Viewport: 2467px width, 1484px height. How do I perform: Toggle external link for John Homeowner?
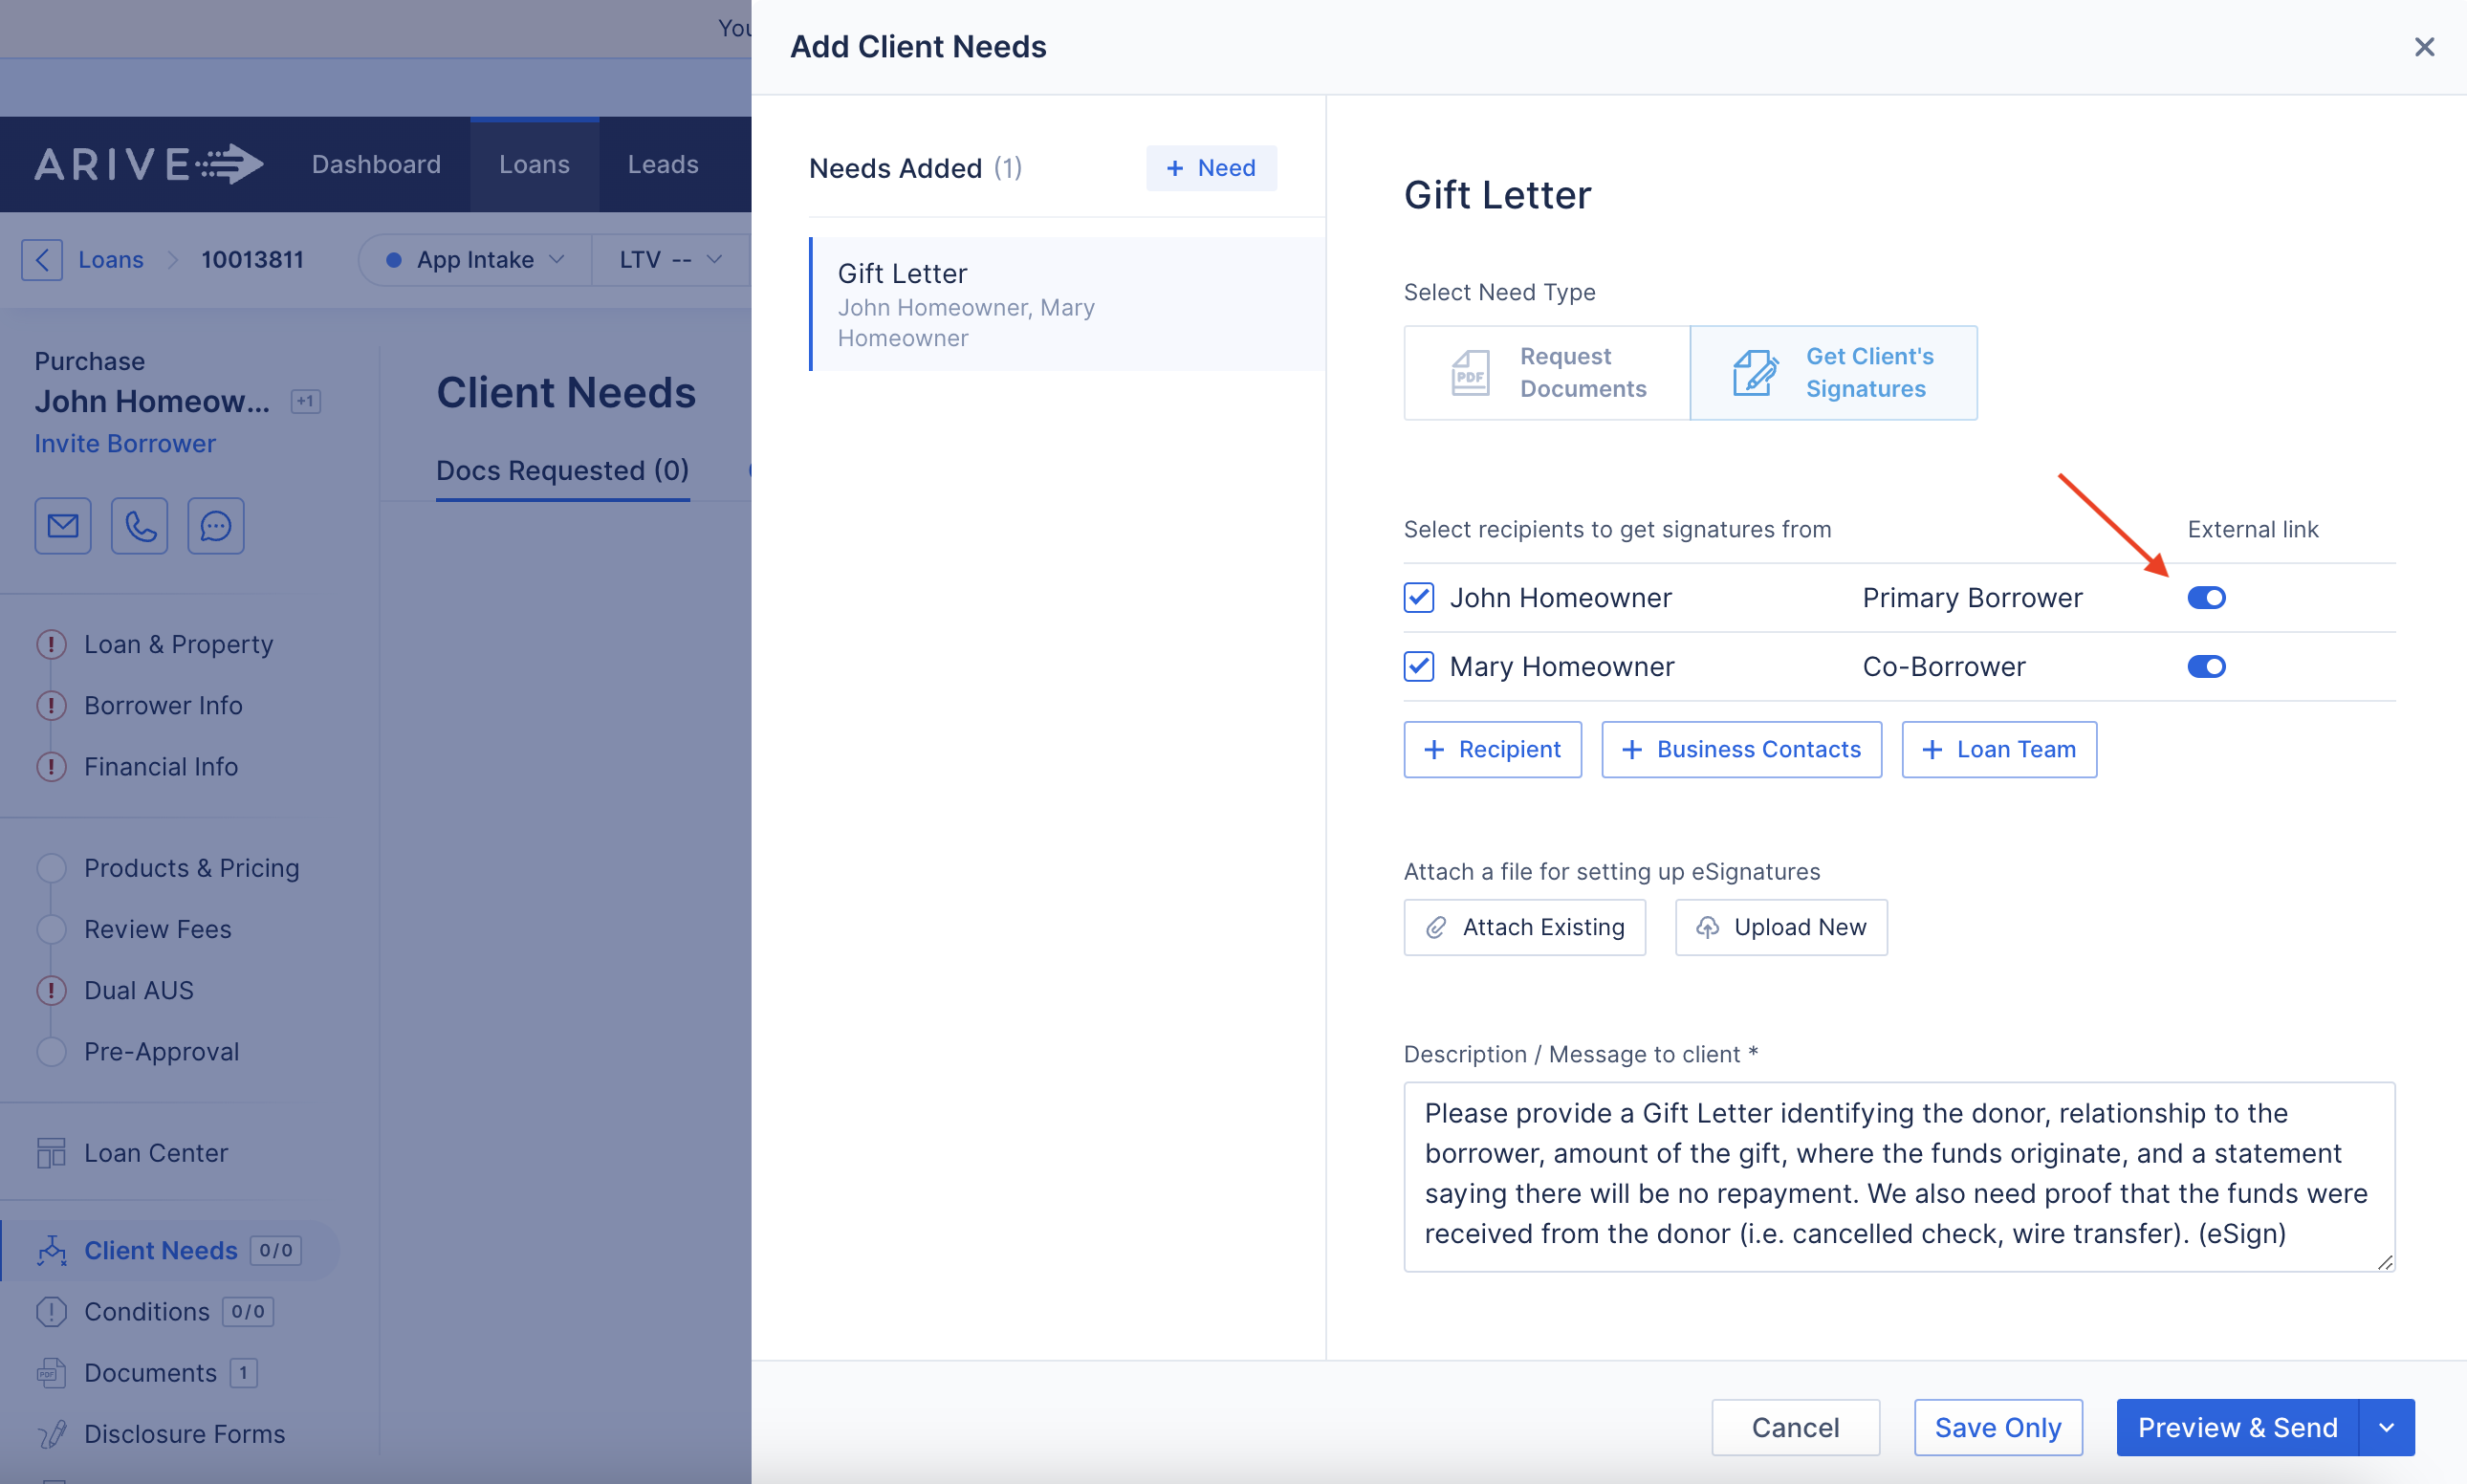[x=2206, y=598]
